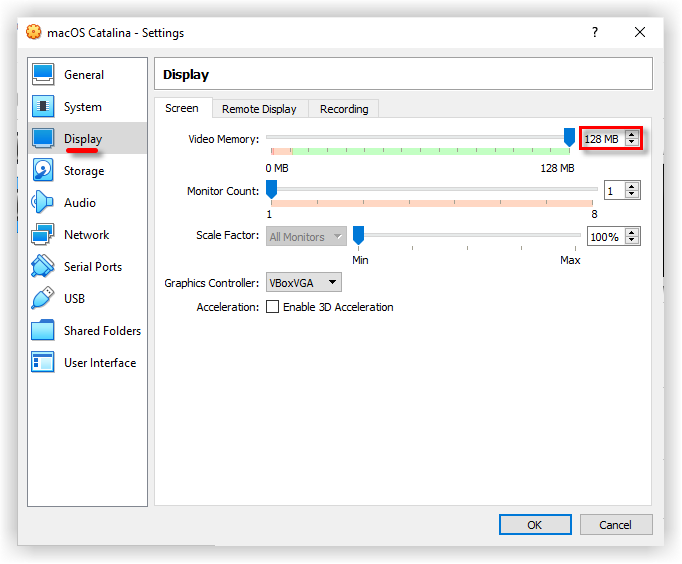Increase Monitor Count with up arrow
The height and width of the screenshot is (564, 682).
(x=632, y=187)
